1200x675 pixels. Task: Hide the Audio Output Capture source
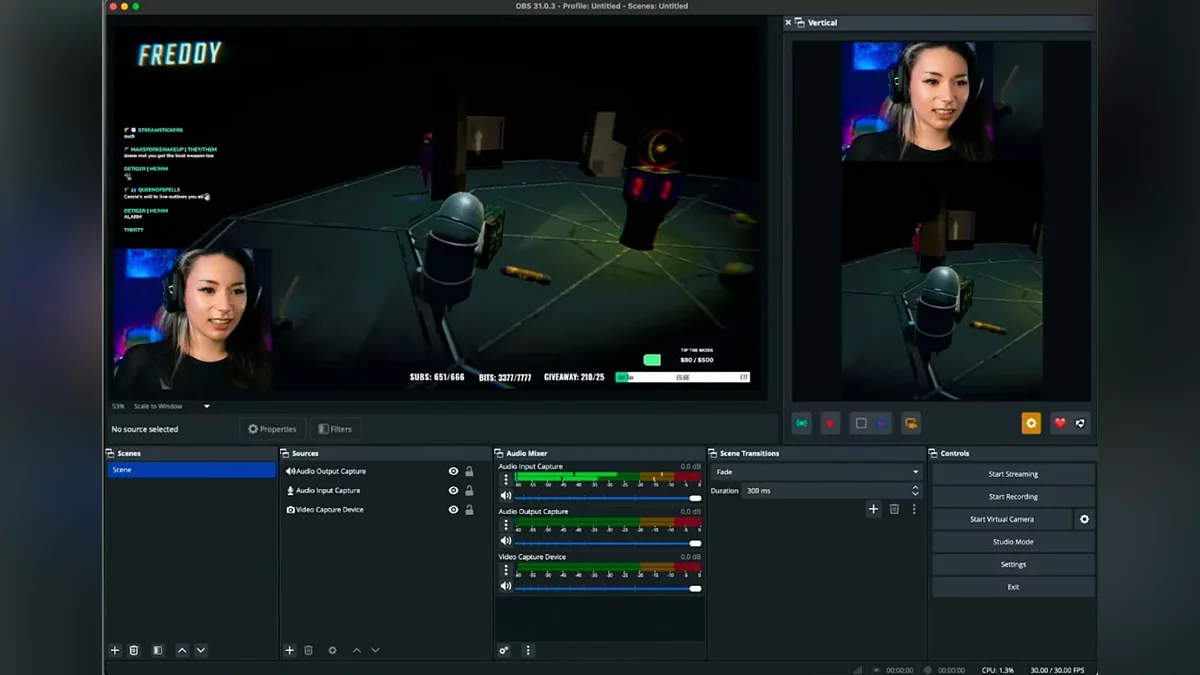(x=454, y=471)
